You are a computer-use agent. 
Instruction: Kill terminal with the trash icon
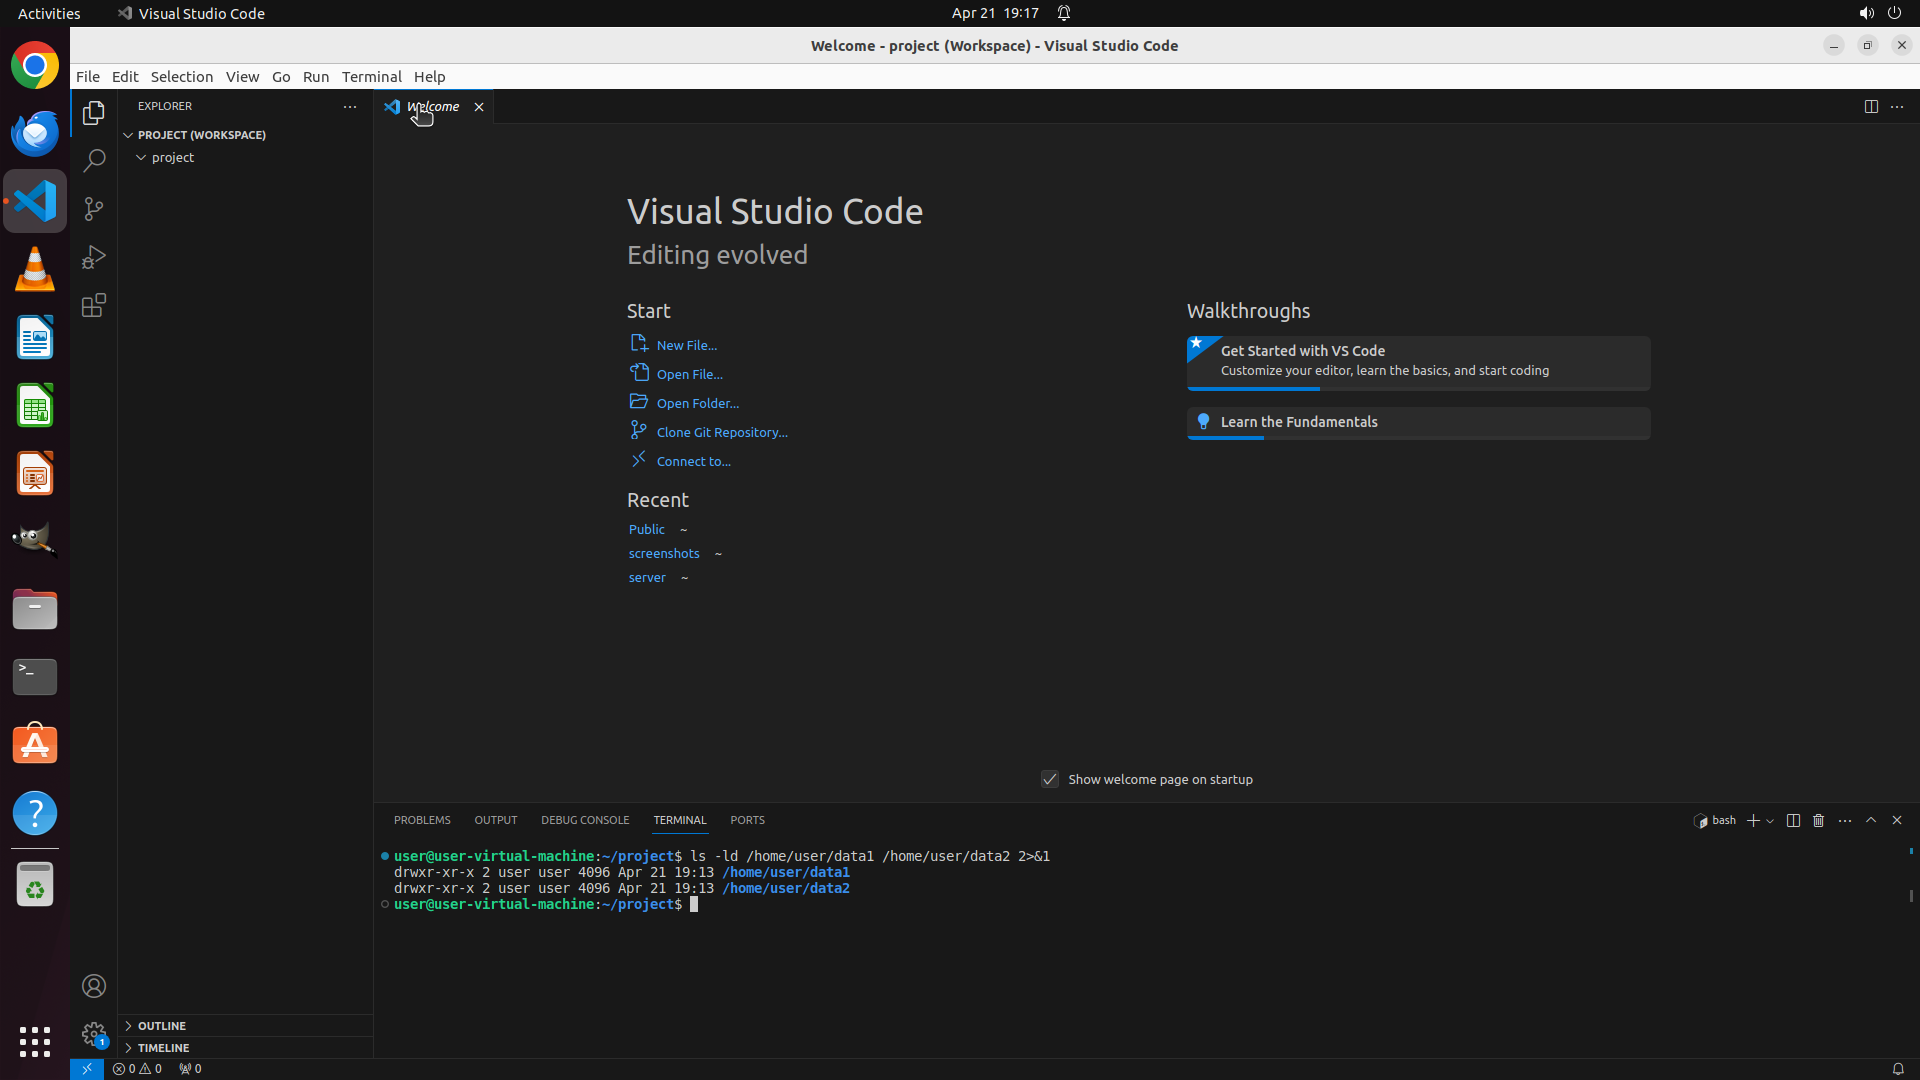(x=1819, y=820)
